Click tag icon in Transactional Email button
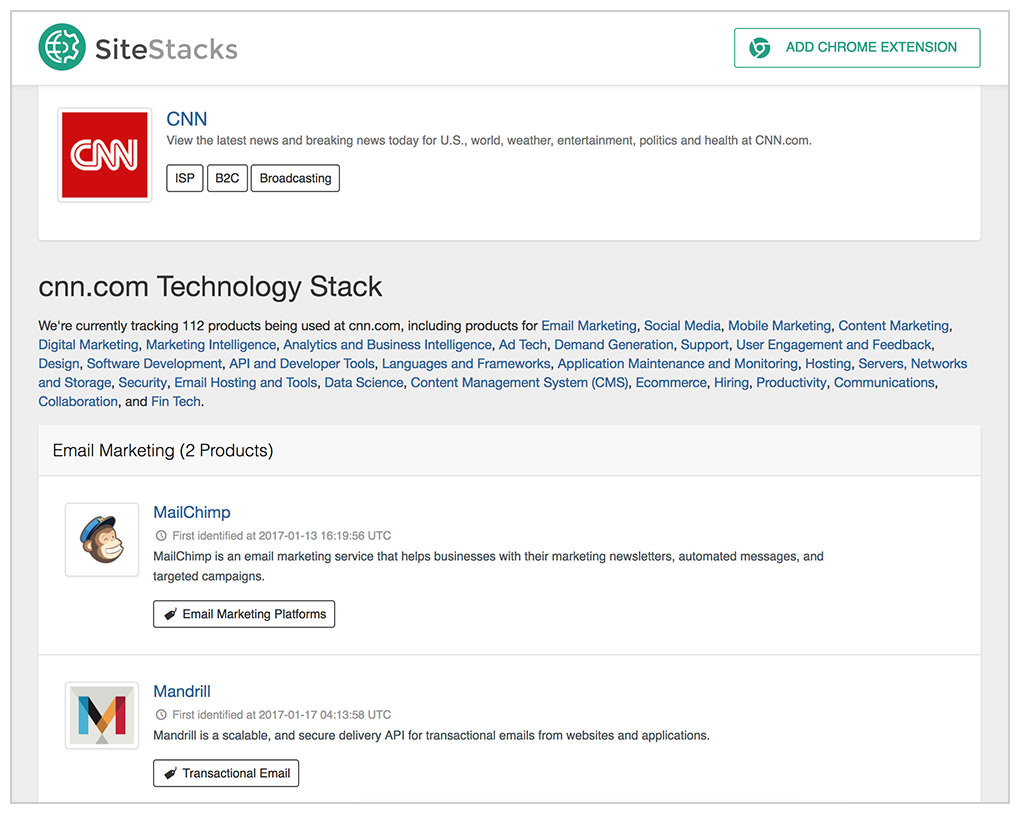1020x814 pixels. (x=170, y=773)
